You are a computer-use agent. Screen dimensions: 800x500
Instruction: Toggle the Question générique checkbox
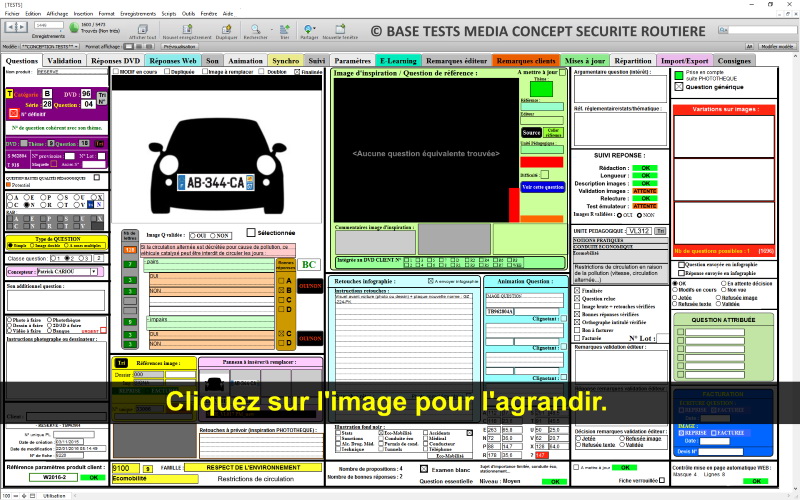click(x=679, y=87)
